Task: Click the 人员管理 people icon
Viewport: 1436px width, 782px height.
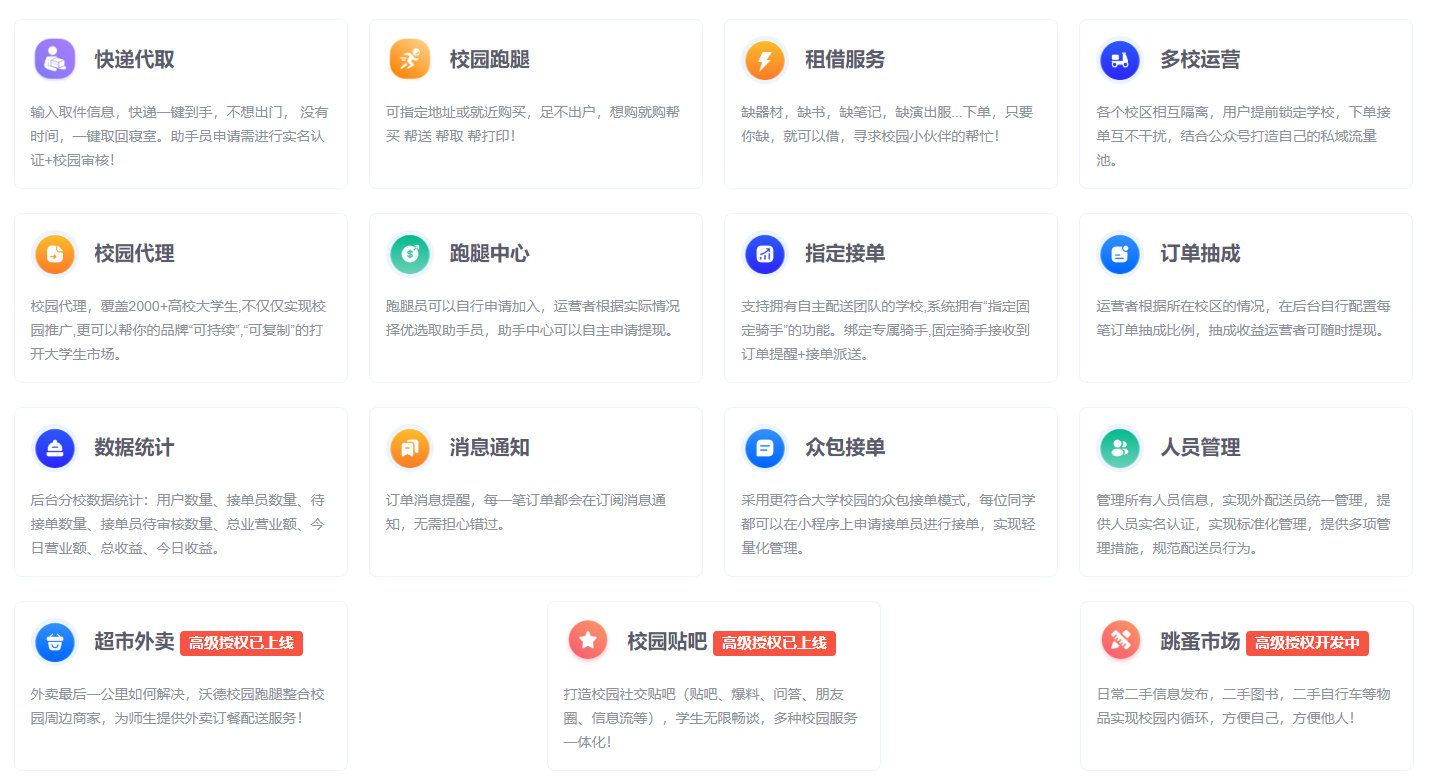Action: [1119, 448]
